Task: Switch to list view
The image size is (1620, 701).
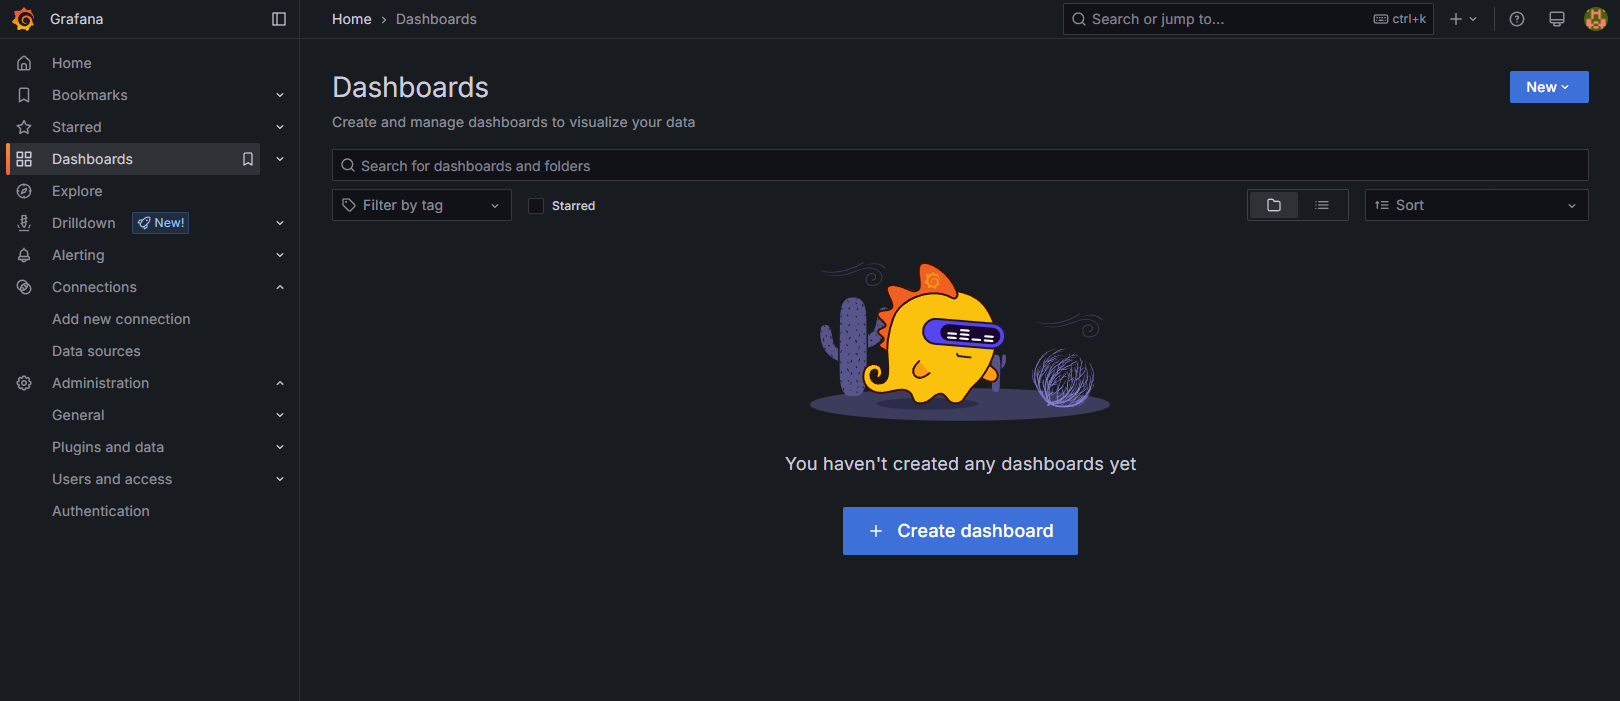Action: [x=1322, y=205]
